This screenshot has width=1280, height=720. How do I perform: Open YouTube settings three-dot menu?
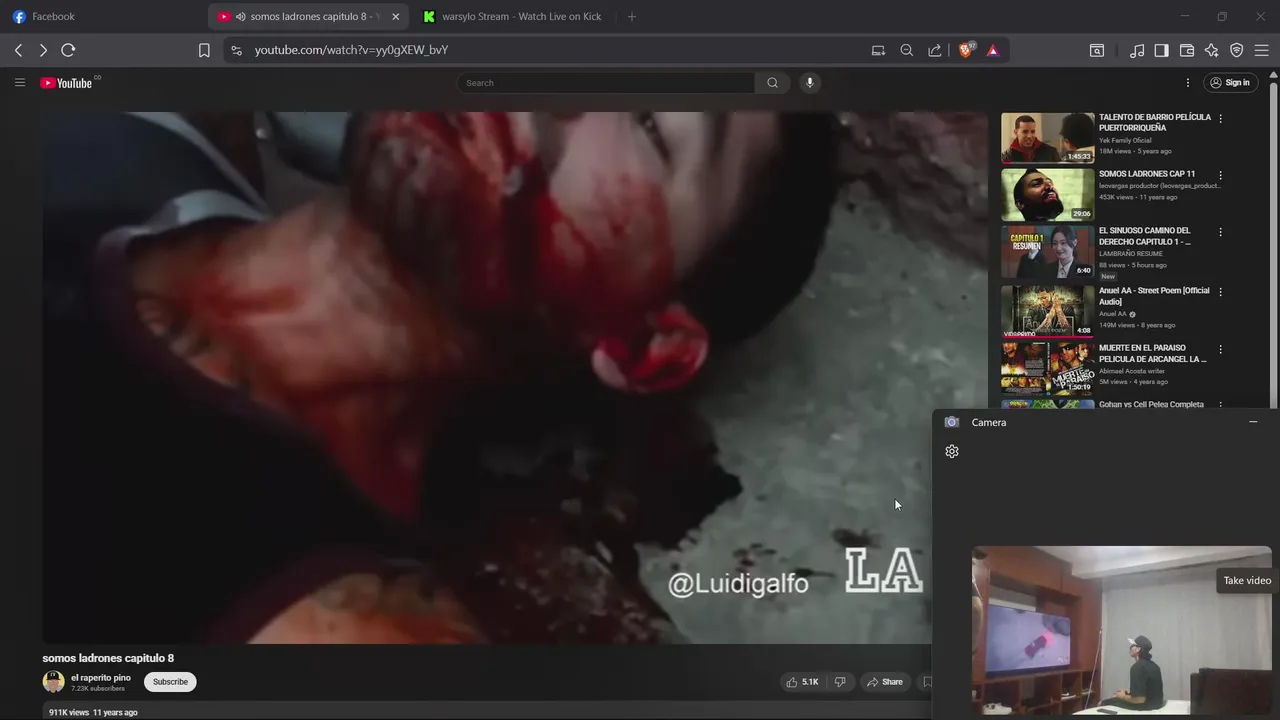point(1188,83)
